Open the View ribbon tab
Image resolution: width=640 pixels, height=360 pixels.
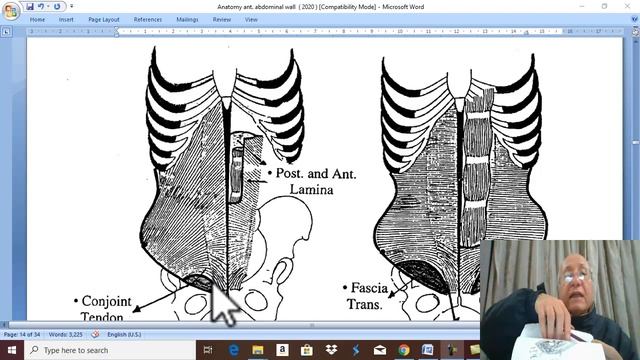point(251,19)
